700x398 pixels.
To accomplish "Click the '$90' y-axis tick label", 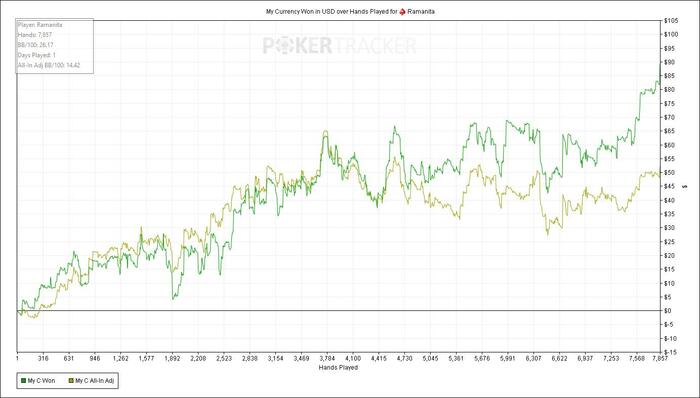I will 670,62.
